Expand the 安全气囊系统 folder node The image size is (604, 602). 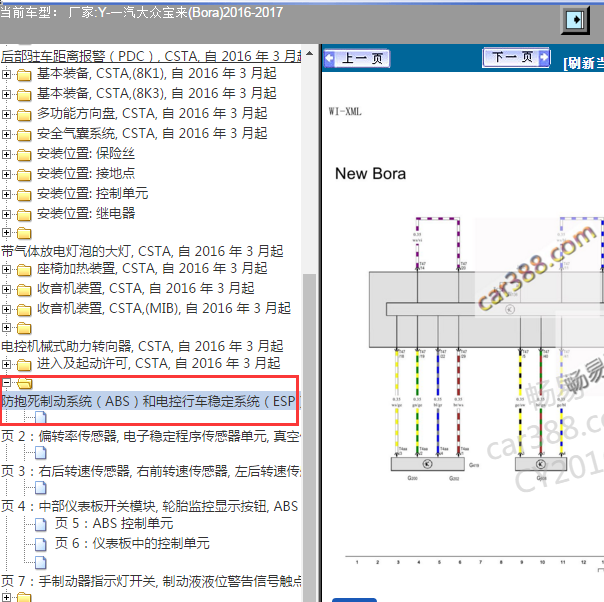pyautogui.click(x=6, y=134)
